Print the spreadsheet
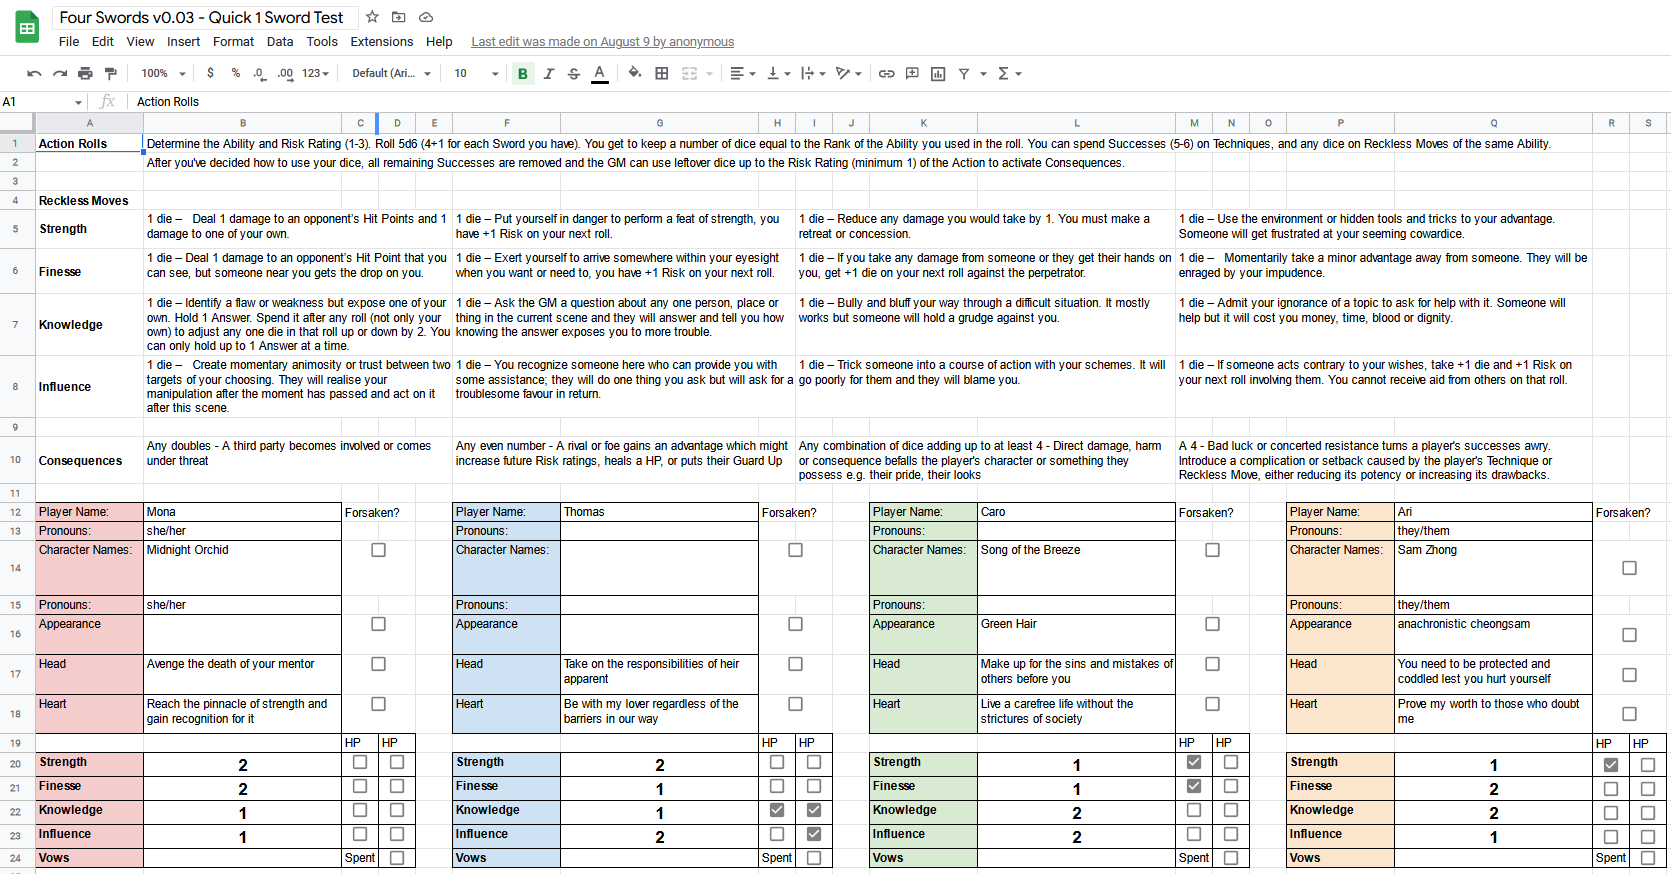The height and width of the screenshot is (874, 1671). point(85,73)
